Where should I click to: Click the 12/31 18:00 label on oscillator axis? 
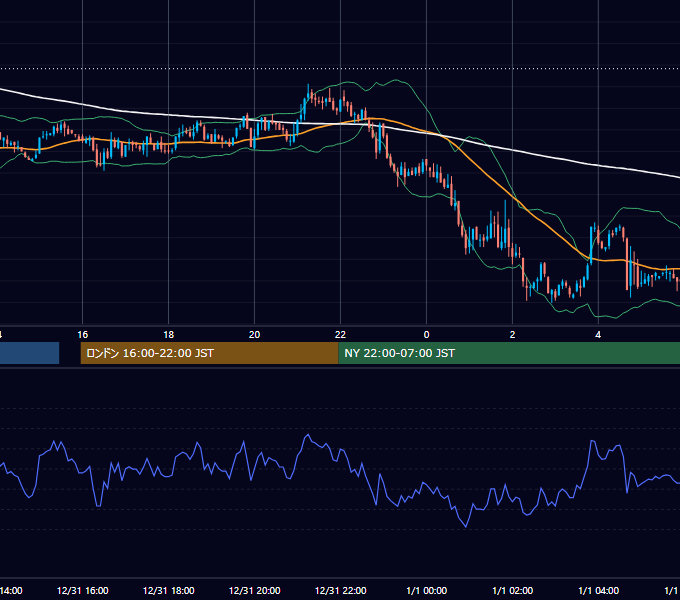tap(169, 590)
